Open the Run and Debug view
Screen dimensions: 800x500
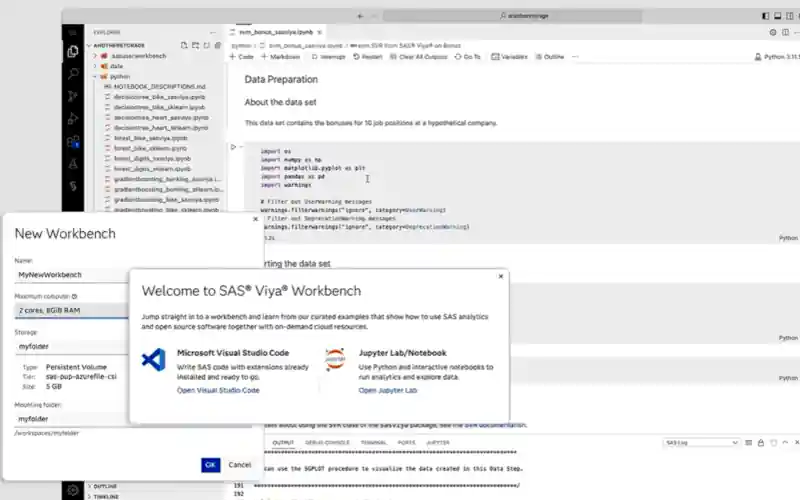click(73, 119)
